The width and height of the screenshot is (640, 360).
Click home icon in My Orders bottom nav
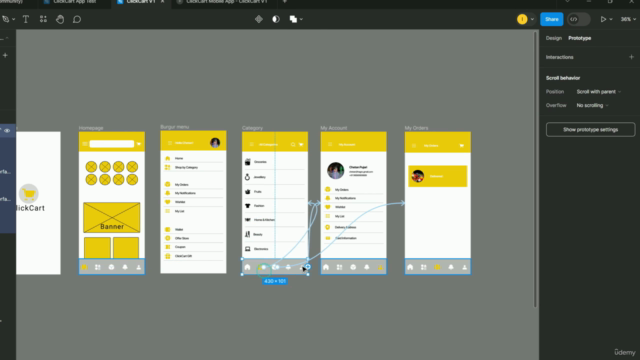(x=410, y=267)
